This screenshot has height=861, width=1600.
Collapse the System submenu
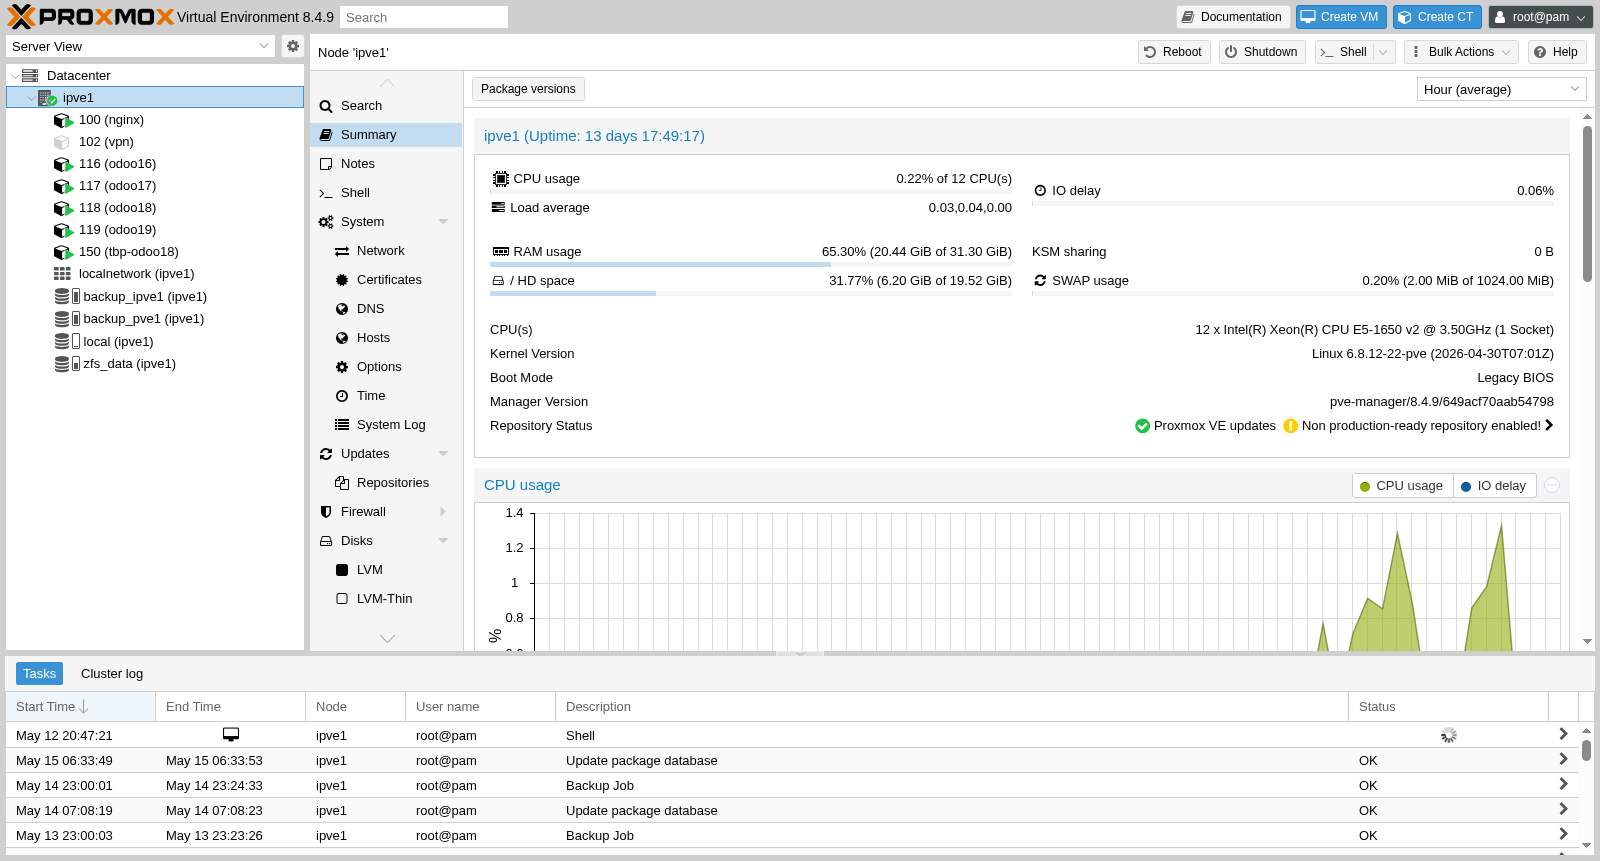click(x=443, y=222)
